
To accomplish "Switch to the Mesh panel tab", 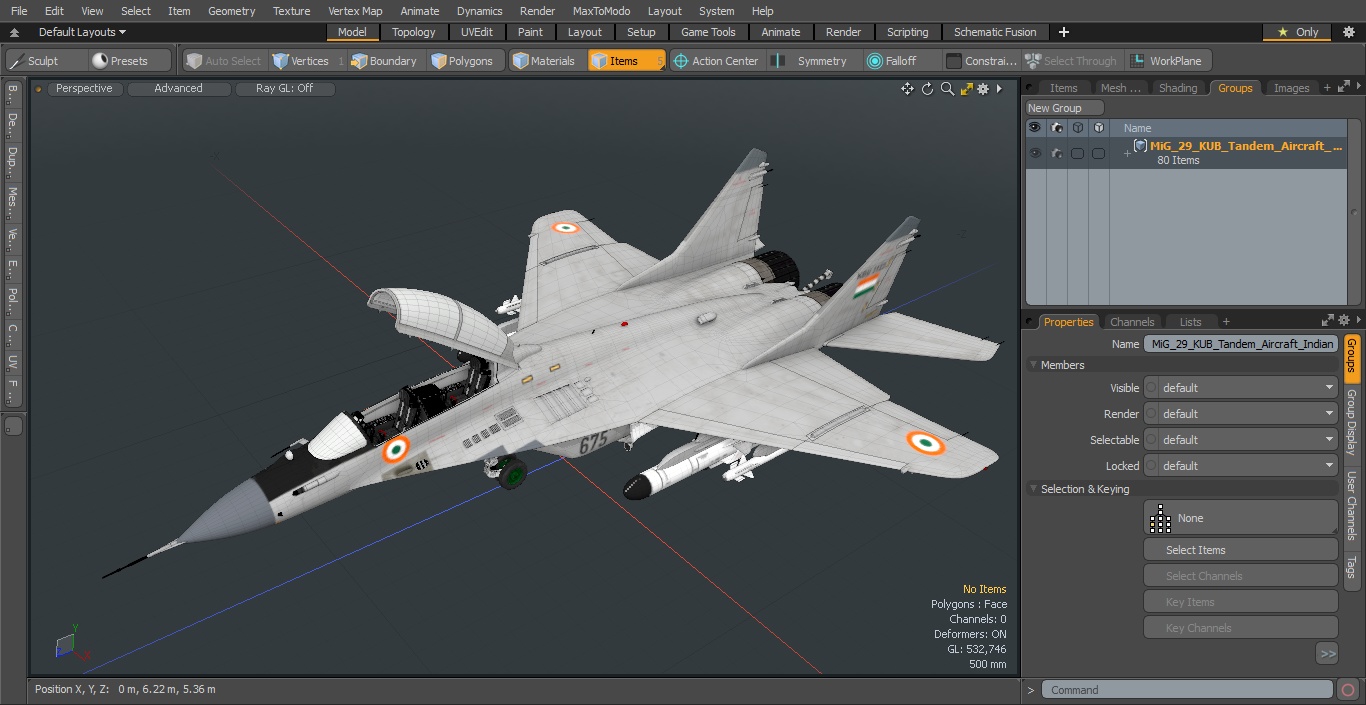I will point(1120,88).
